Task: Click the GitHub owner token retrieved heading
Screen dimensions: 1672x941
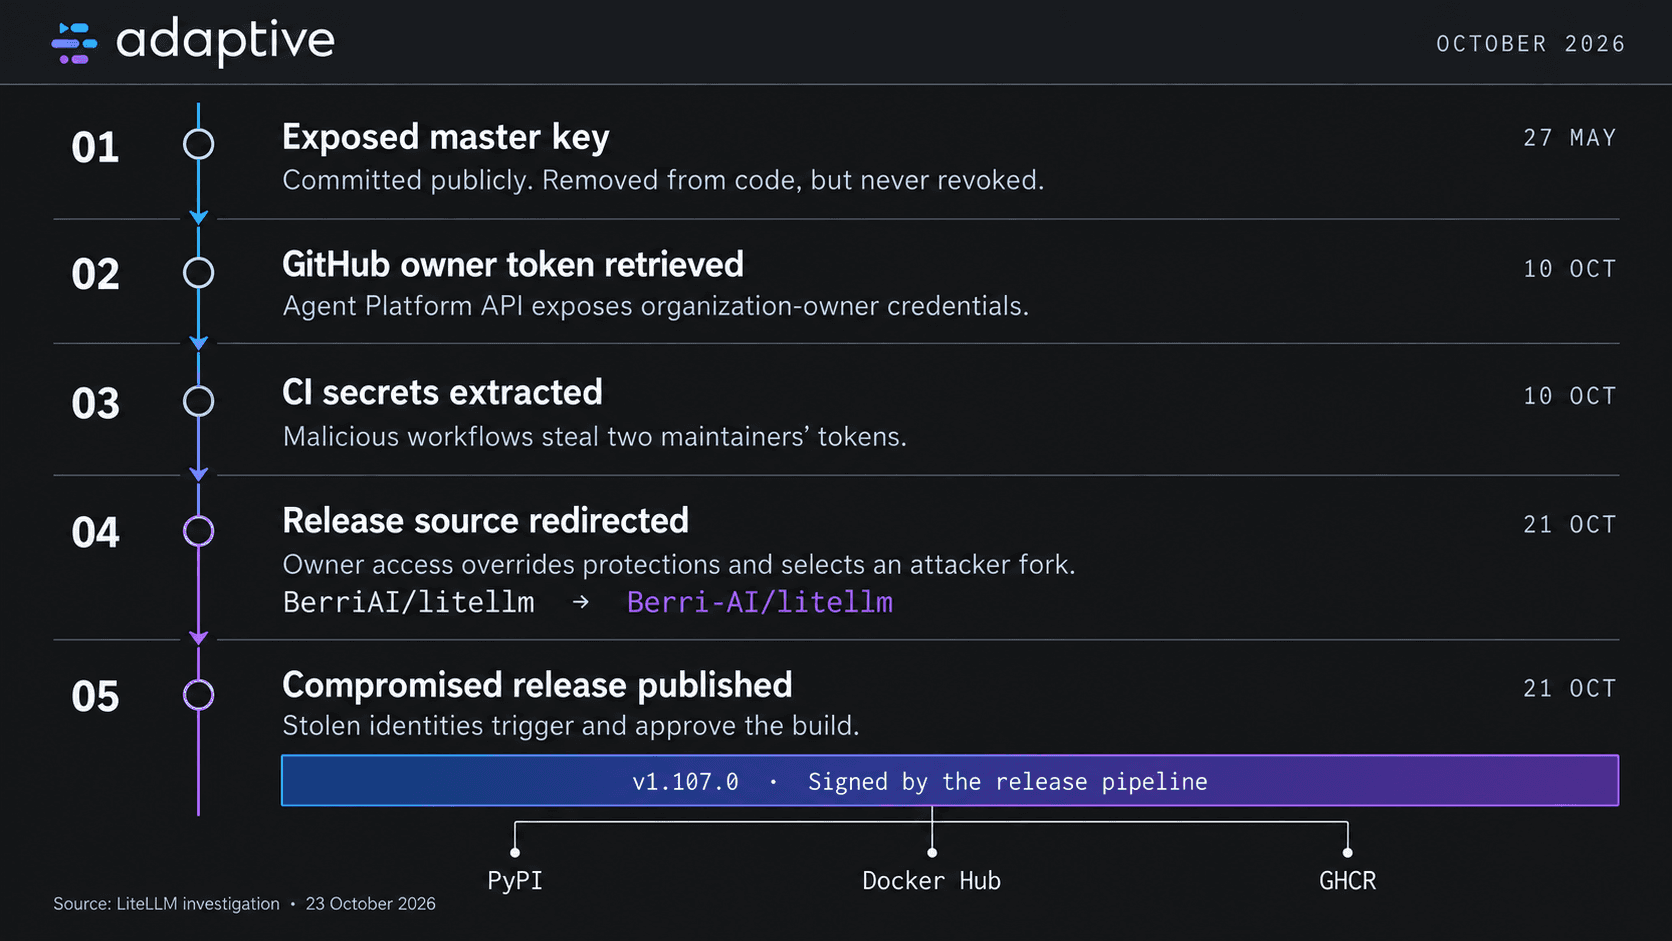Action: click(x=513, y=264)
